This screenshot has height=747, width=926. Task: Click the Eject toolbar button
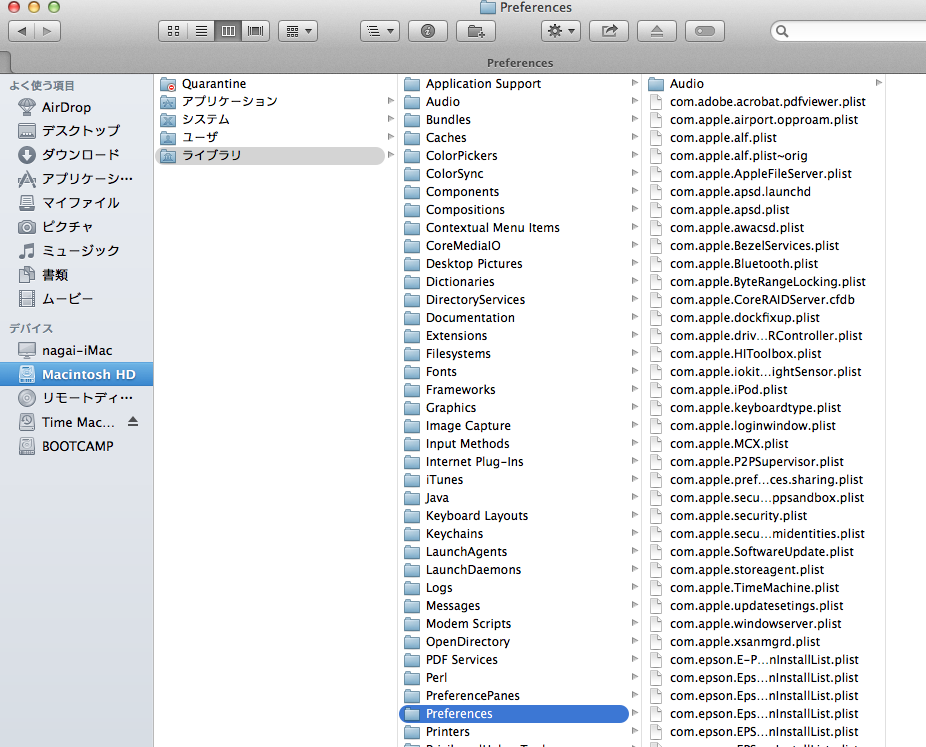tap(656, 31)
